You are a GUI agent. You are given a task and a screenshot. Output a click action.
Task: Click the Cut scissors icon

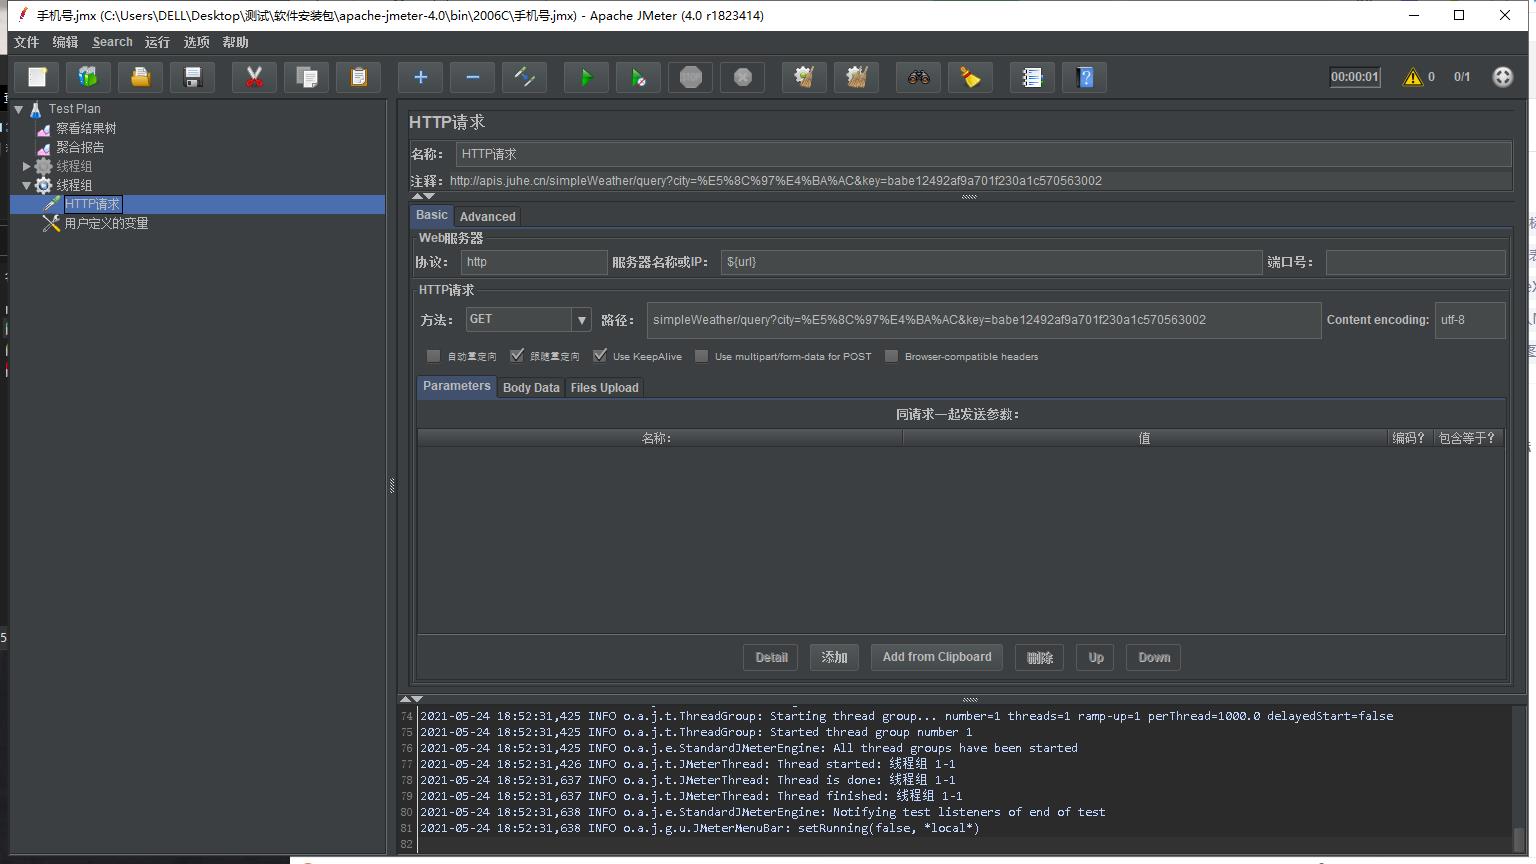(x=254, y=77)
